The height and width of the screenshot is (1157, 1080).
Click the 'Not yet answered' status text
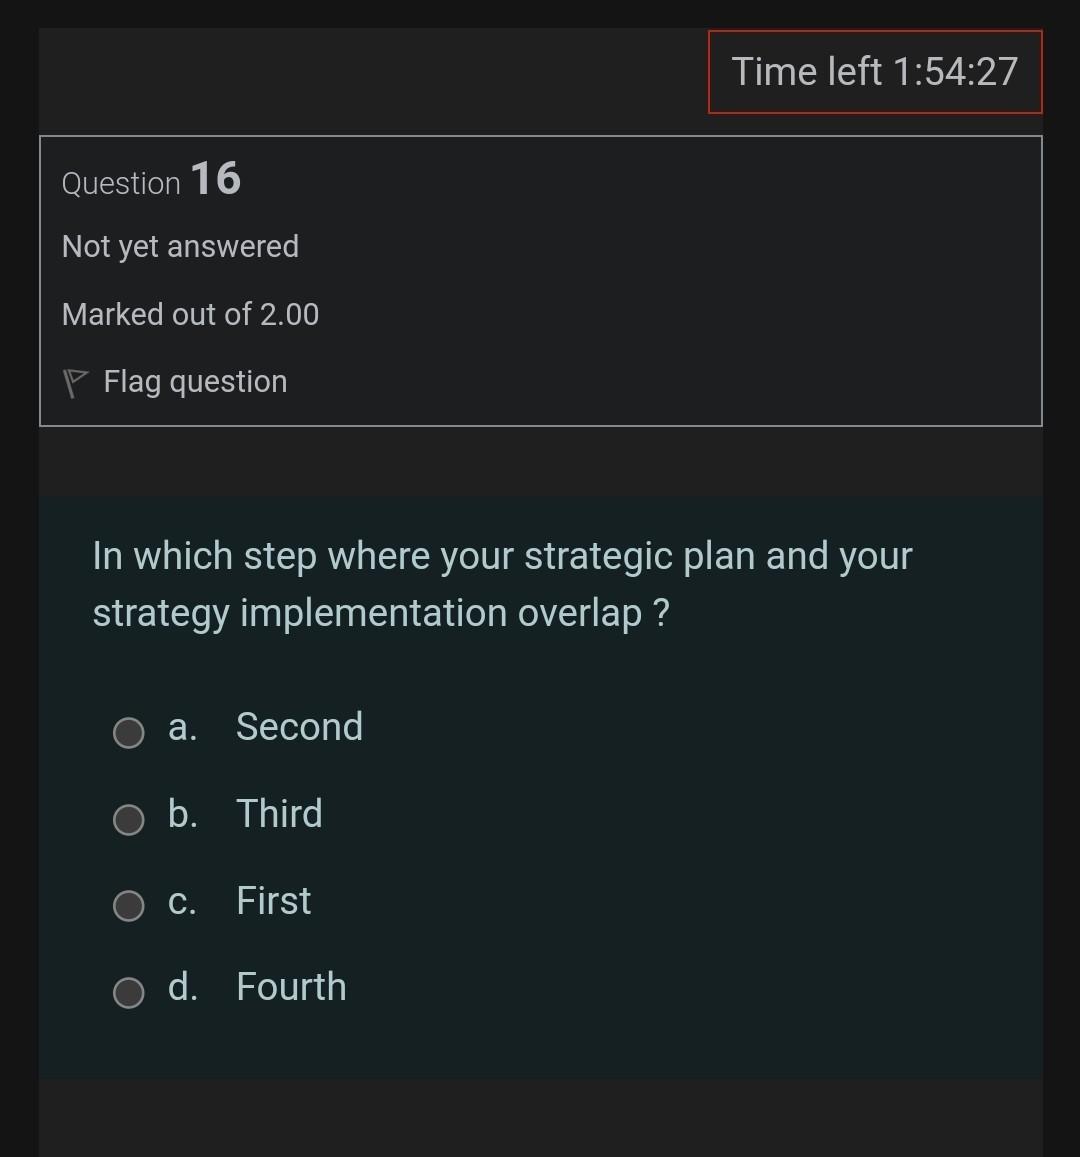[181, 246]
